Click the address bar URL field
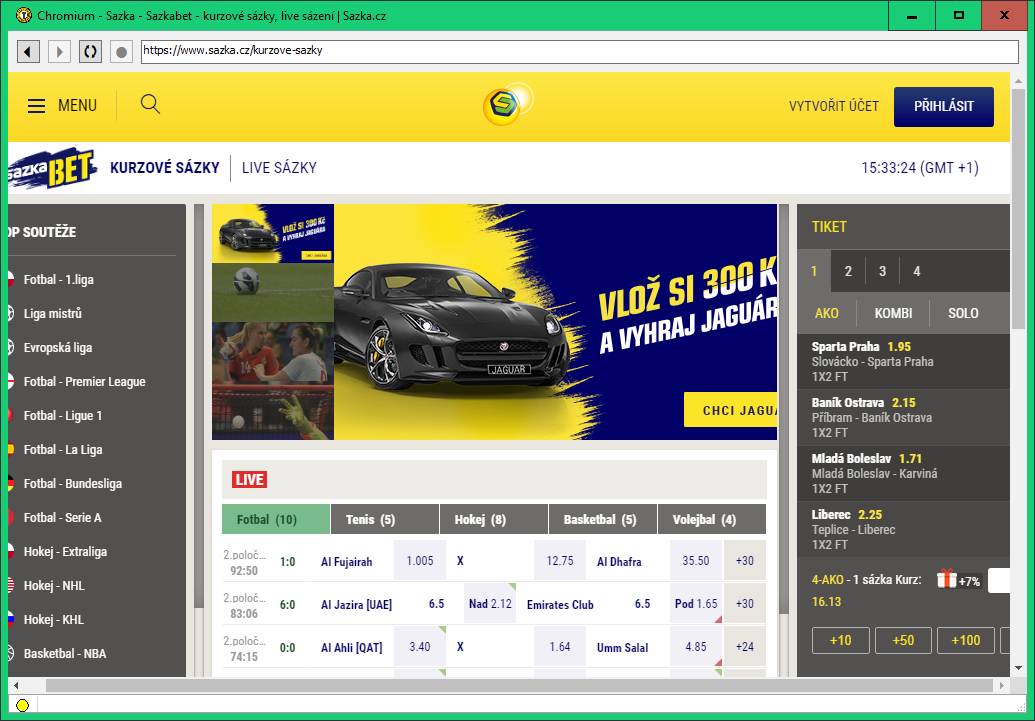Image resolution: width=1035 pixels, height=721 pixels. (580, 51)
